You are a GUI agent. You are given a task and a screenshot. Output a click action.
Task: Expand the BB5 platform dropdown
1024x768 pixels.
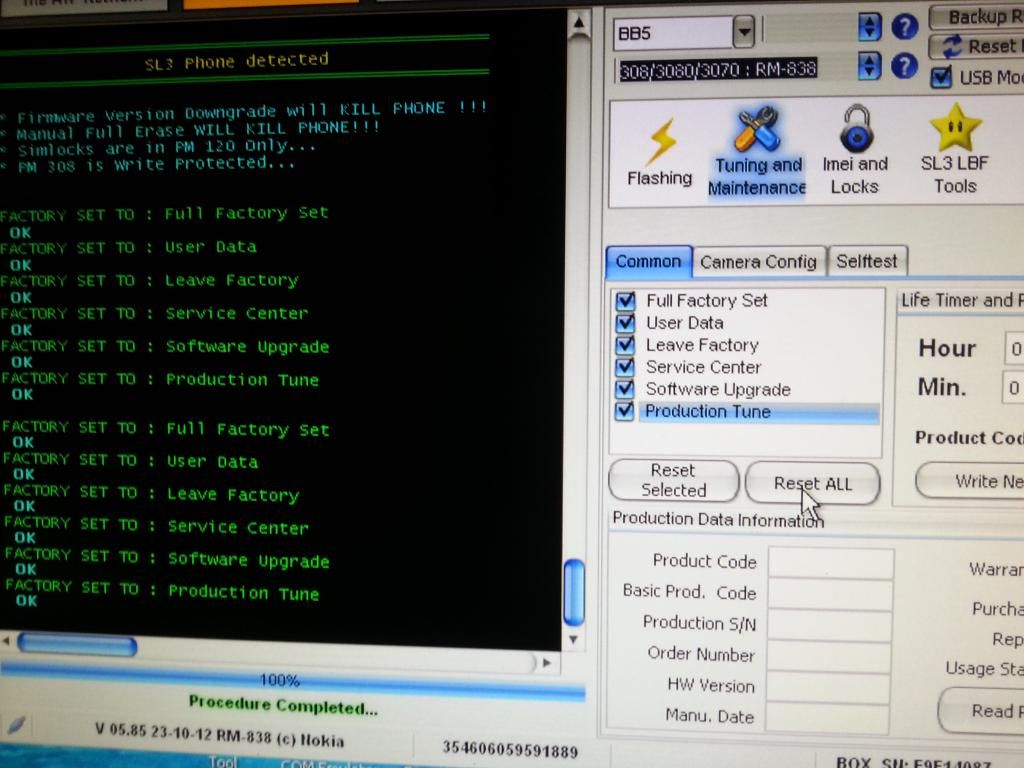pyautogui.click(x=743, y=34)
